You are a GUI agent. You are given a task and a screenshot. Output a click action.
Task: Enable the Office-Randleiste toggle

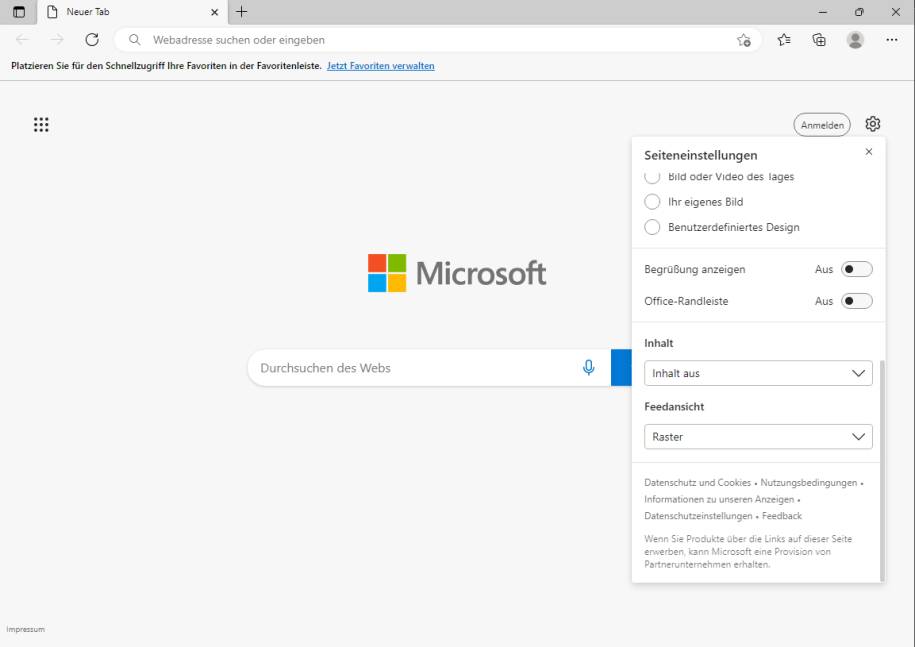[858, 301]
